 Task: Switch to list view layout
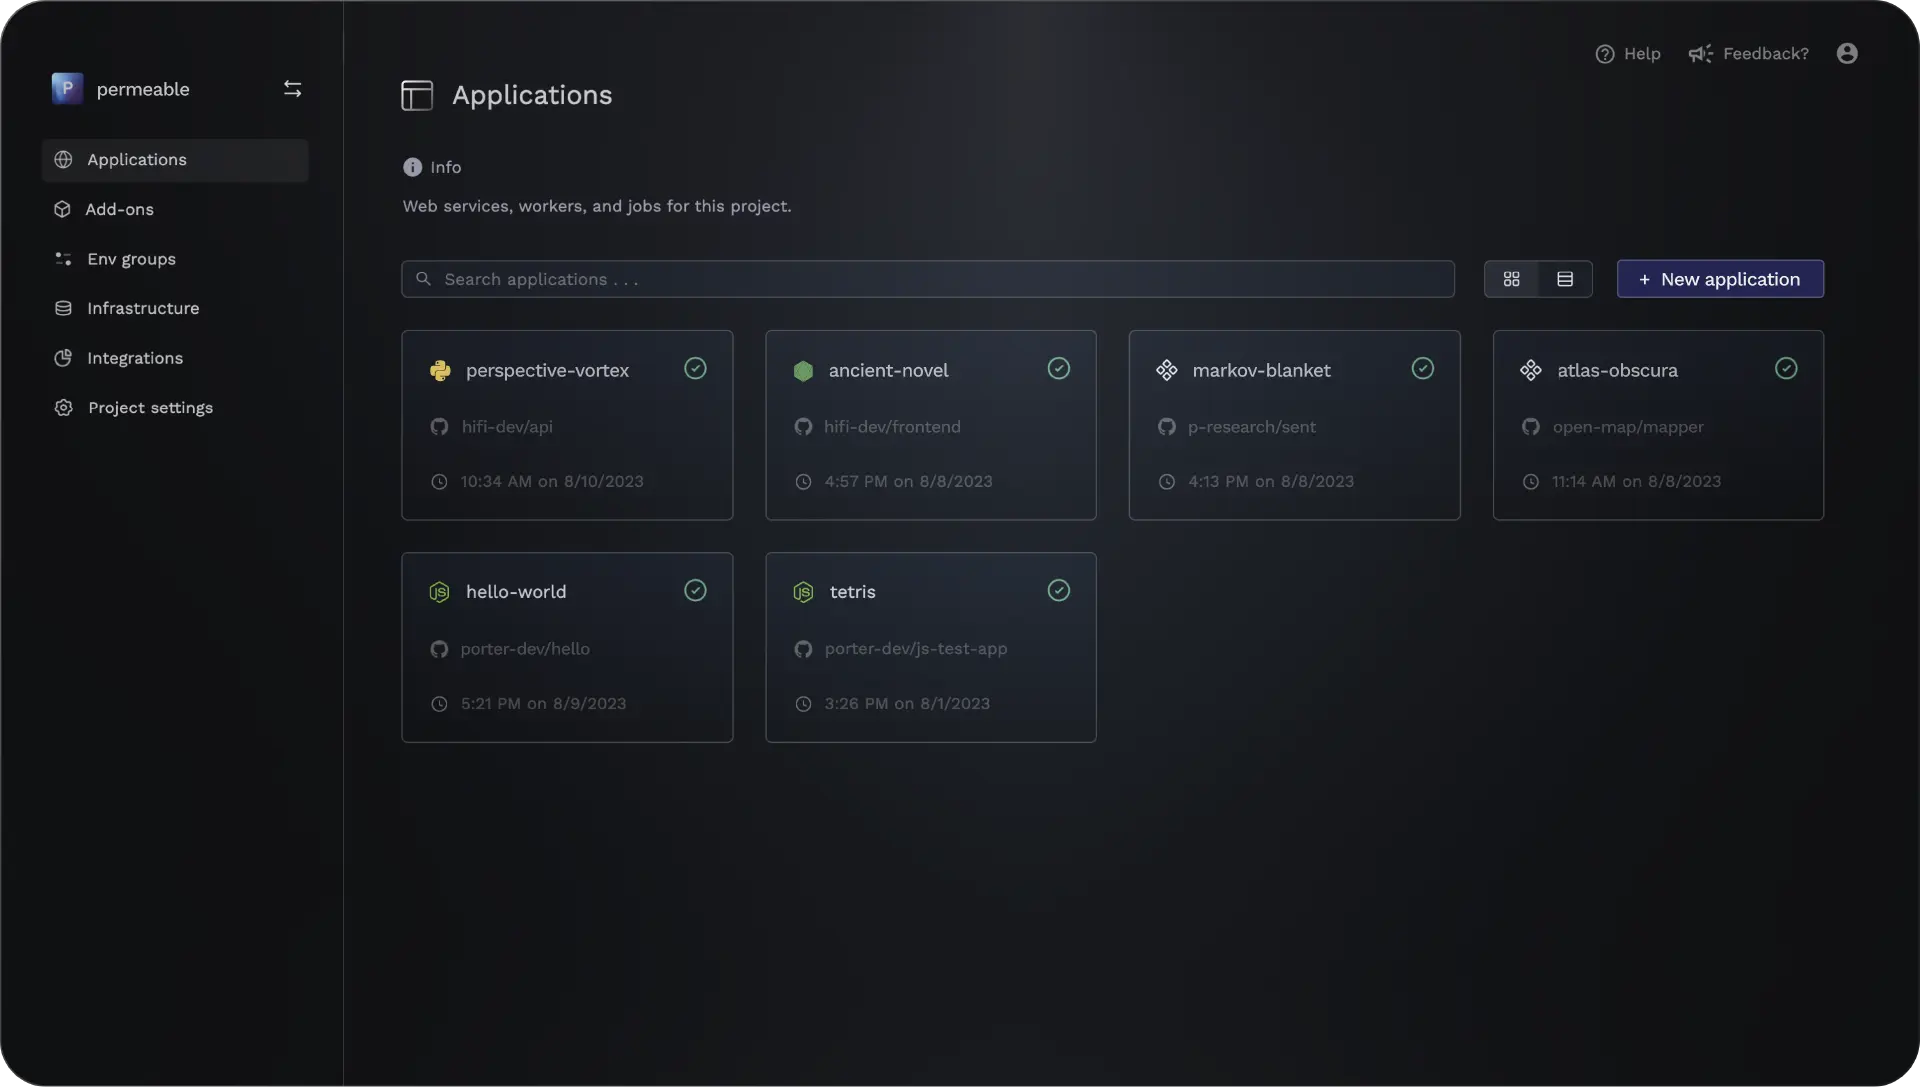pyautogui.click(x=1565, y=279)
